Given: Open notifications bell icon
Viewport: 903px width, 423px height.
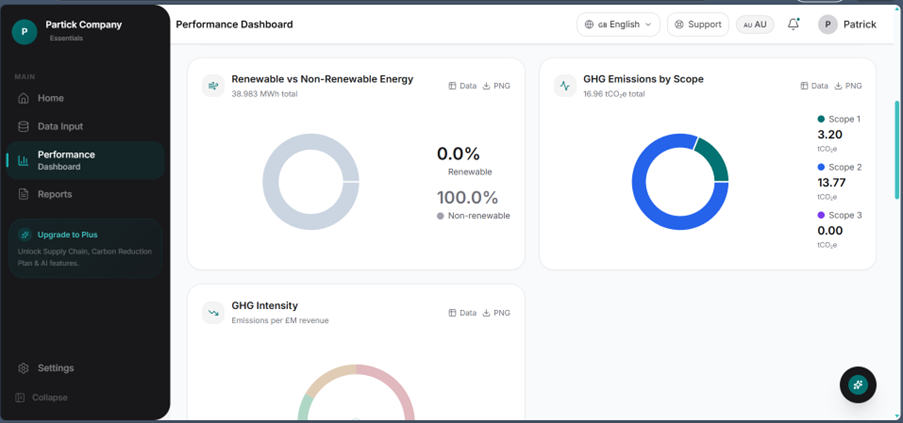Looking at the screenshot, I should click(x=794, y=24).
